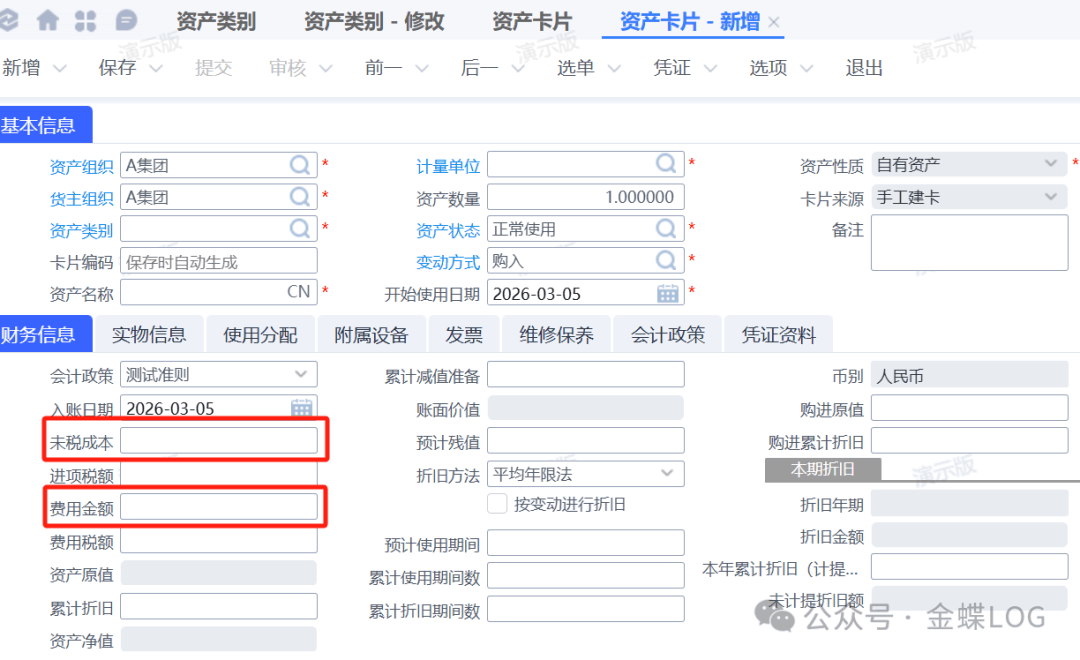1080x660 pixels.
Task: Open the 会计政策 dropdown list
Action: [x=300, y=375]
